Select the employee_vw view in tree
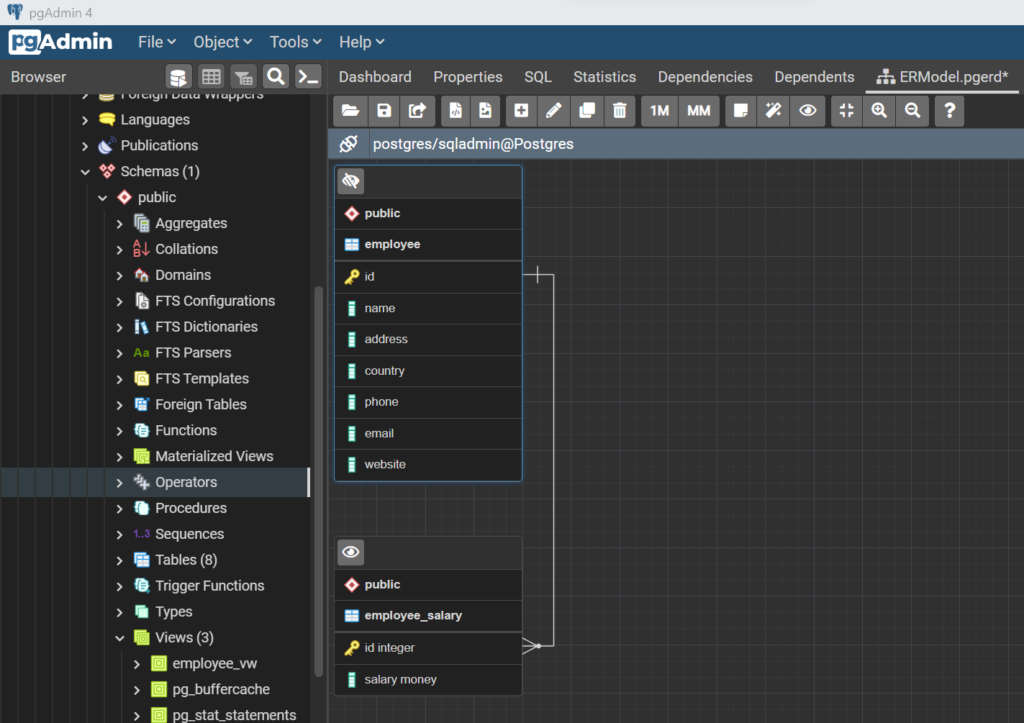The height and width of the screenshot is (723, 1024). coord(214,664)
